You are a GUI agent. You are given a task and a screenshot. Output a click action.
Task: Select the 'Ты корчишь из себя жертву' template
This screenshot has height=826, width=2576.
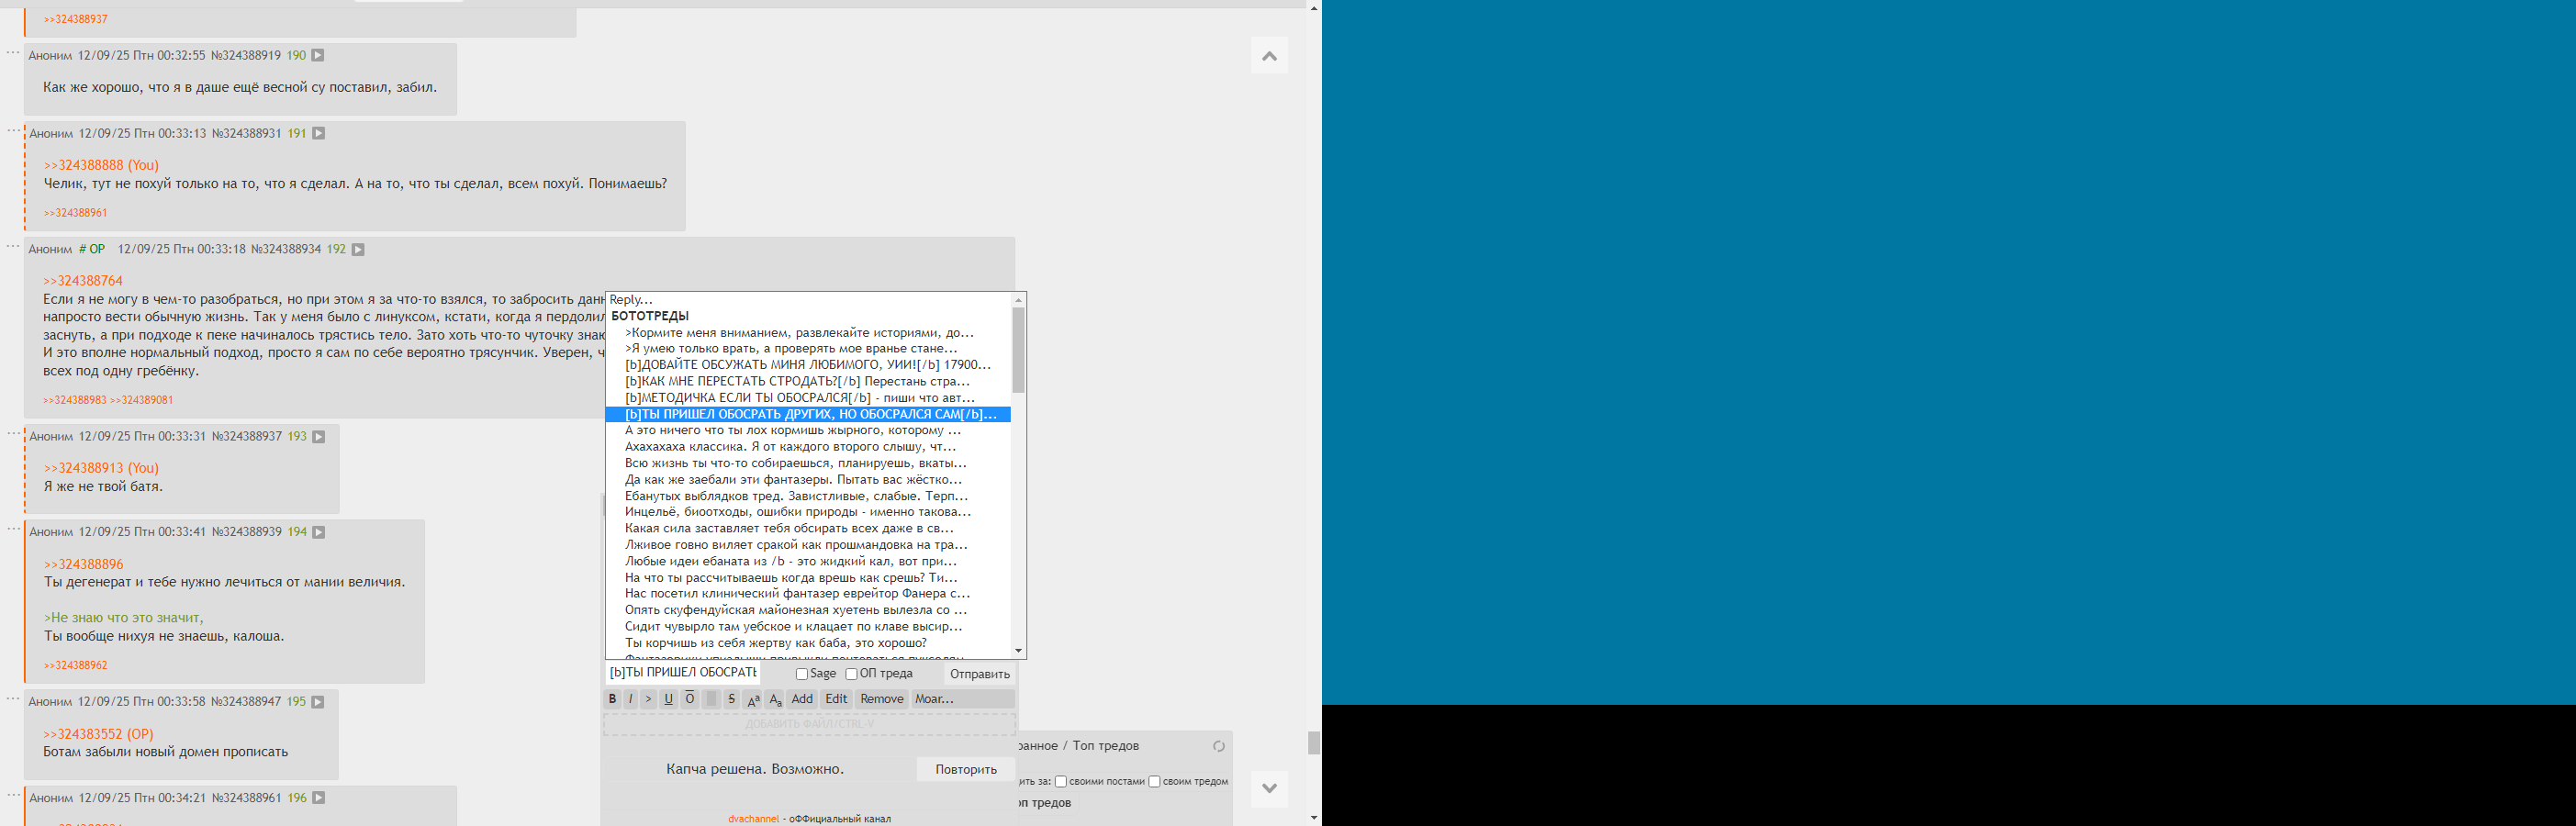pos(808,643)
